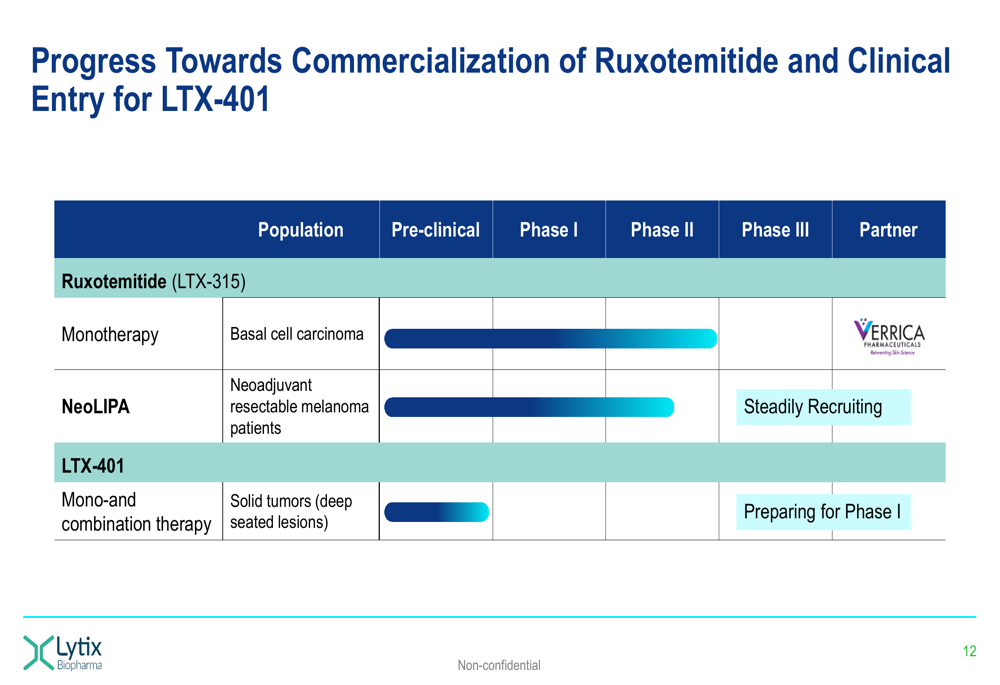Viewport: 1000px width, 685px height.
Task: Select the Phase I column header
Action: [548, 230]
